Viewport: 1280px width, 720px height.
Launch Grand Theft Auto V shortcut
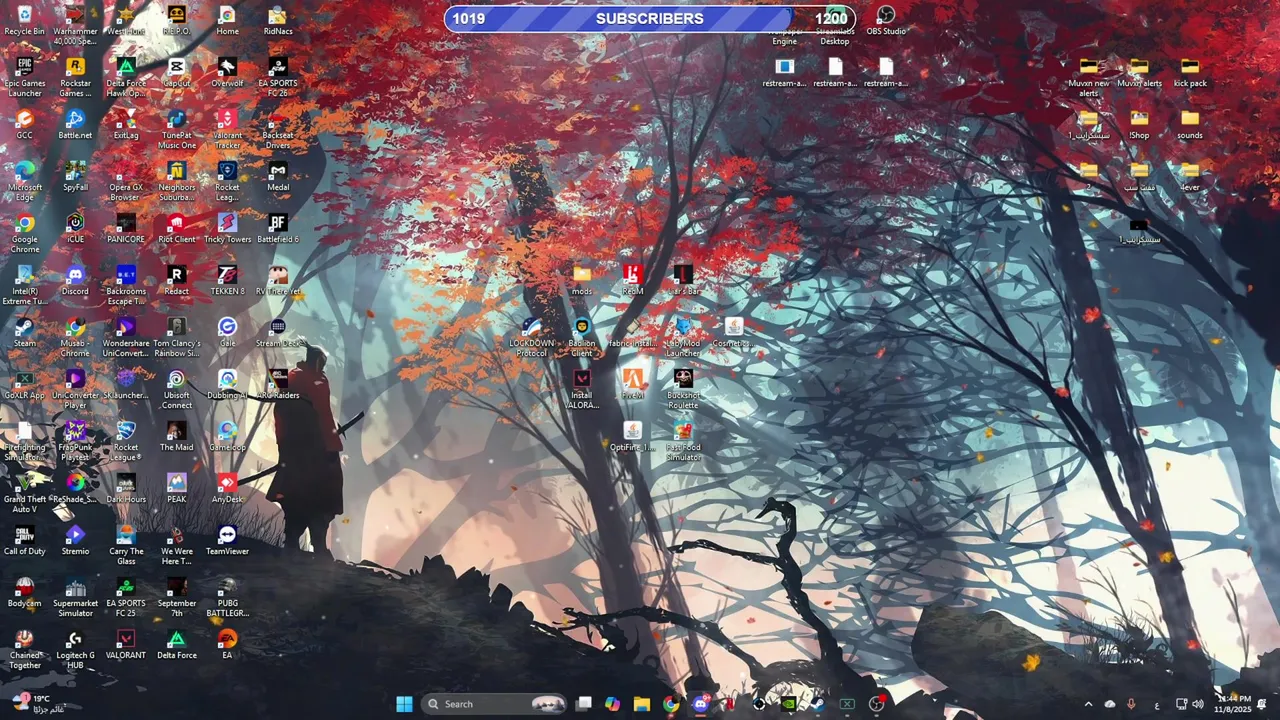coord(24,493)
